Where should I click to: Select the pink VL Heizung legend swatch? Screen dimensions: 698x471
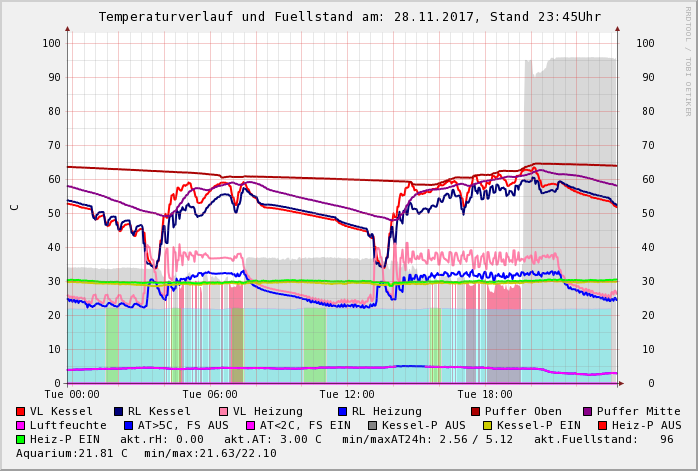pos(224,412)
